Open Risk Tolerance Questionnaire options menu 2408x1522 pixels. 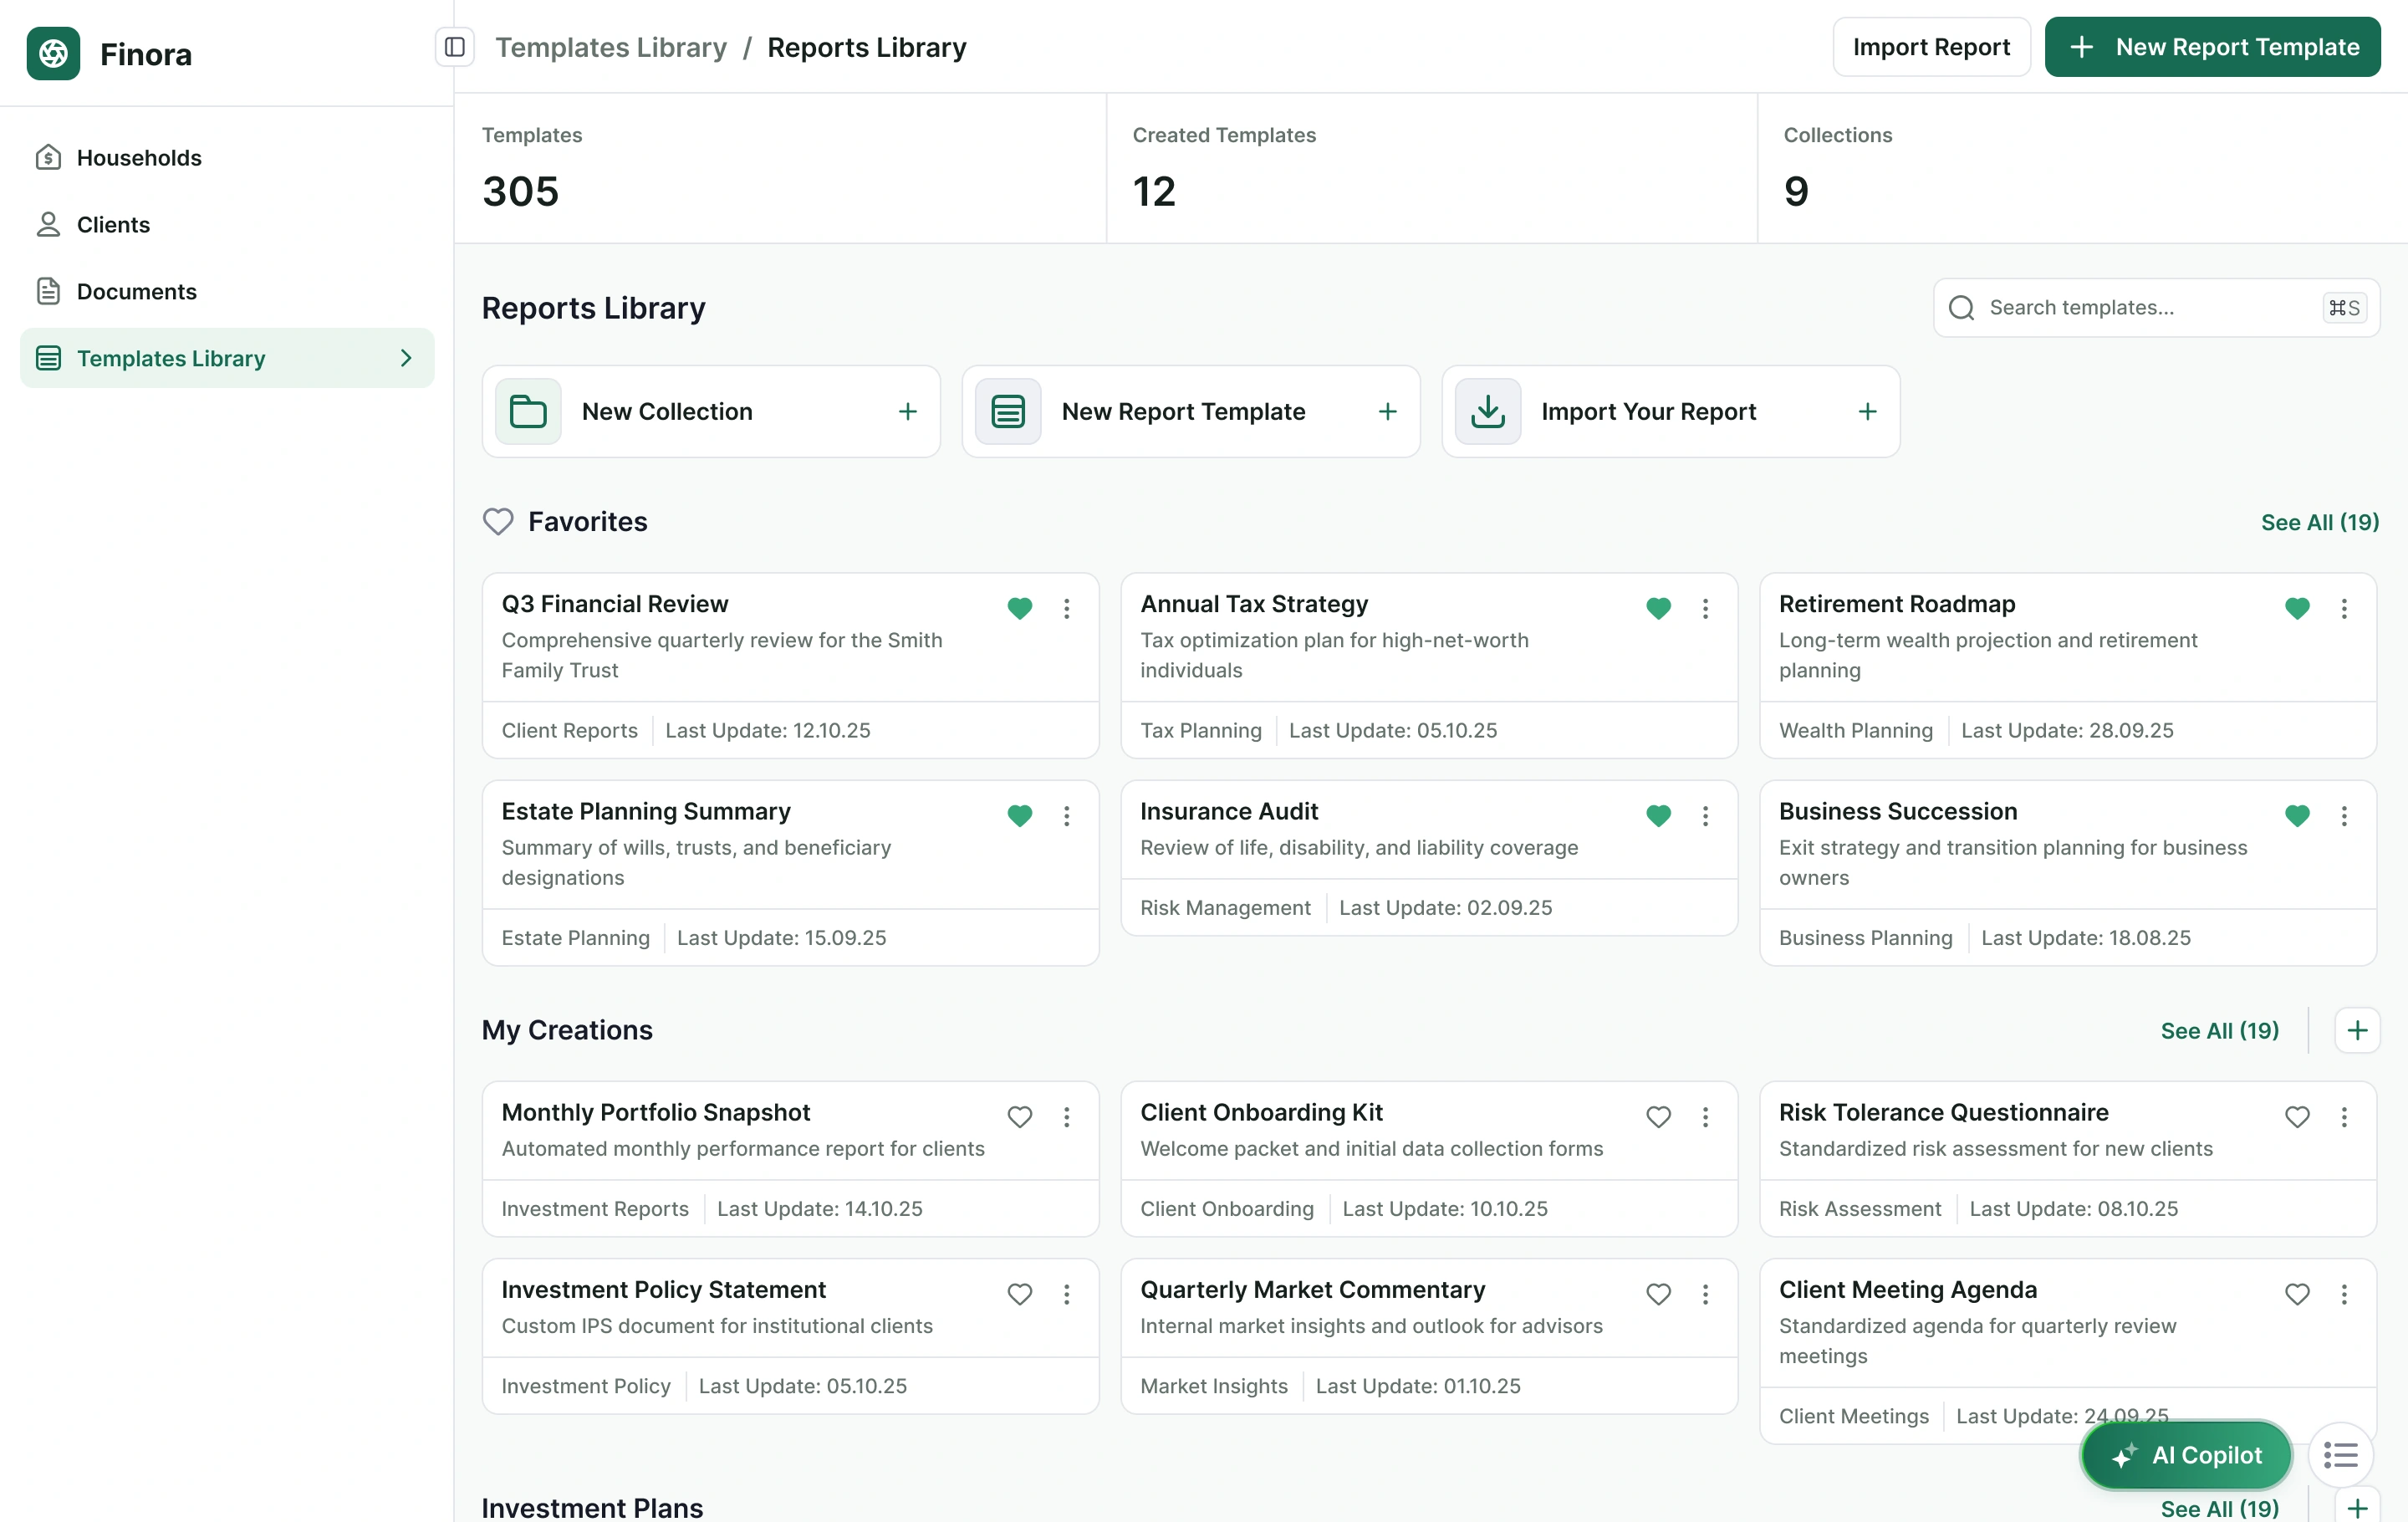click(x=2344, y=1116)
